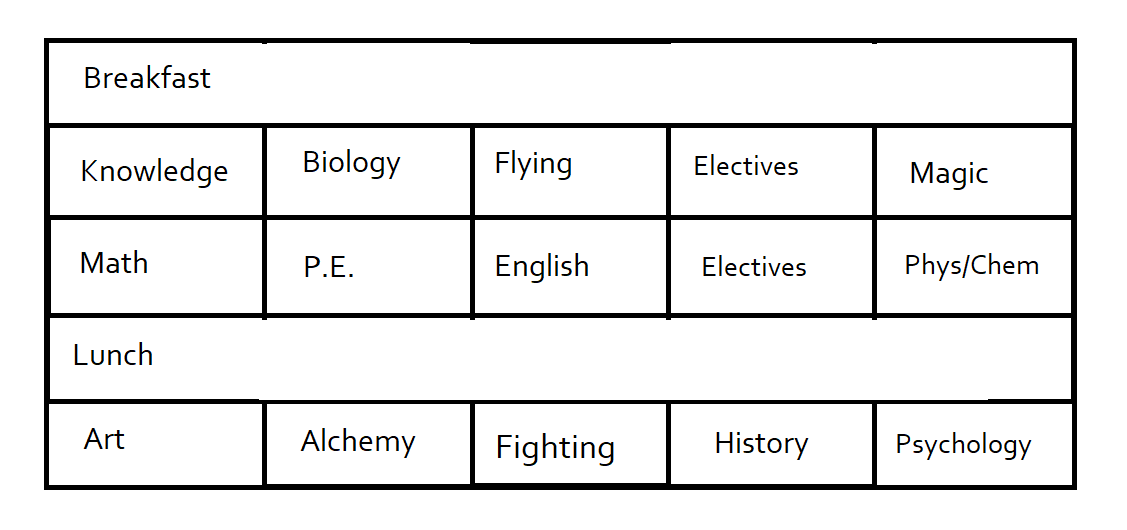Viewport: 1127px width, 530px height.
Task: Select the Alchemy cell
Action: pos(369,444)
